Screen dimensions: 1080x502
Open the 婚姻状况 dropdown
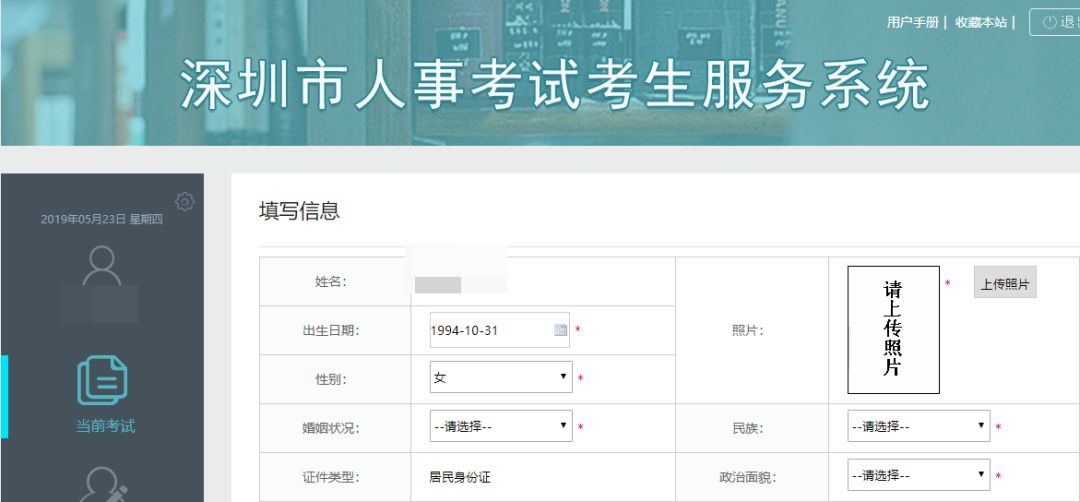[x=501, y=426]
